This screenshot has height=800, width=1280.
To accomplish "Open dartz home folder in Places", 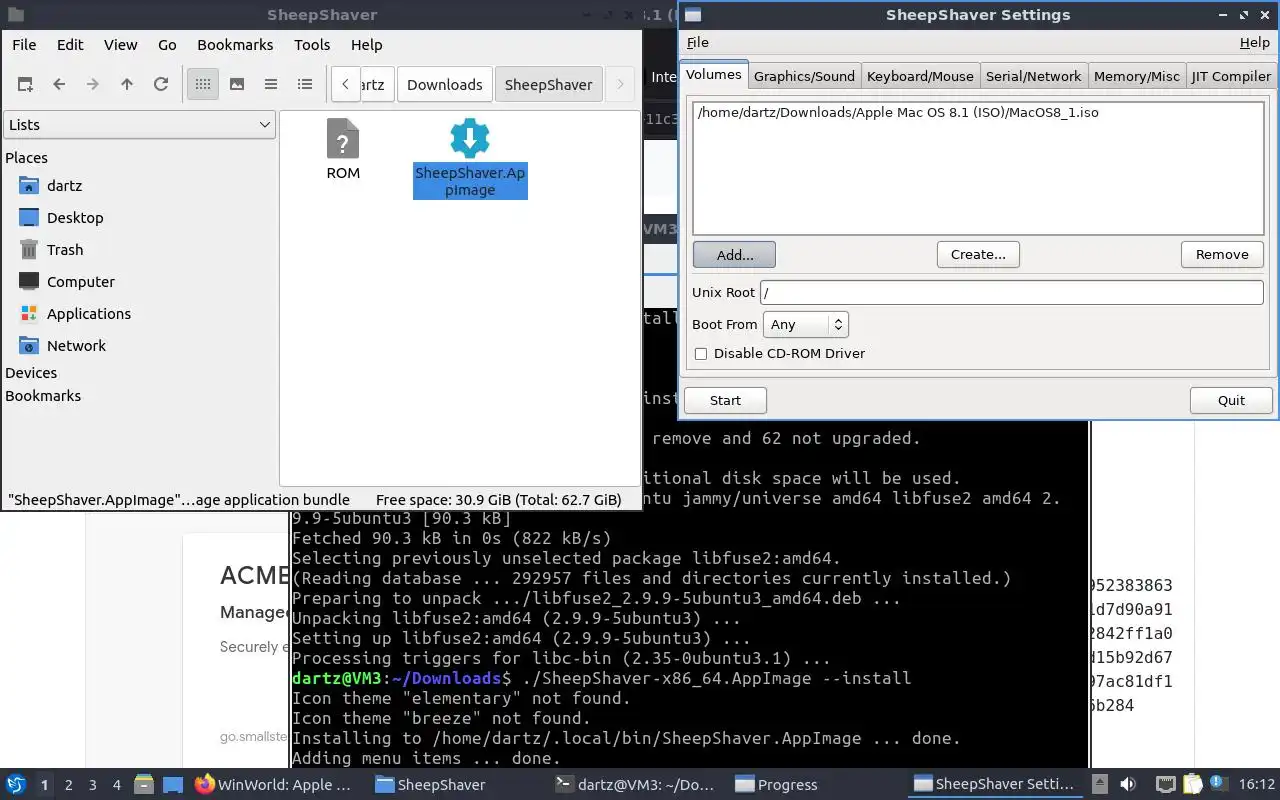I will pyautogui.click(x=64, y=186).
